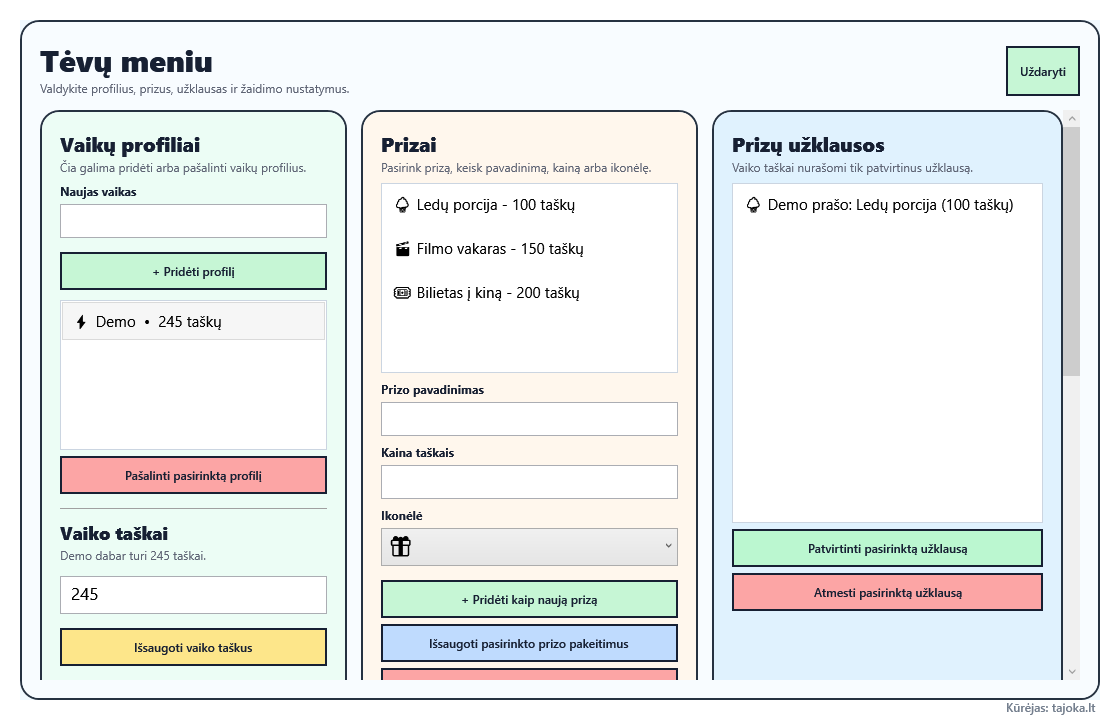Viewport: 1120px width, 720px height.
Task: Click Pašalinti pasirinktą profilį button
Action: [x=194, y=476]
